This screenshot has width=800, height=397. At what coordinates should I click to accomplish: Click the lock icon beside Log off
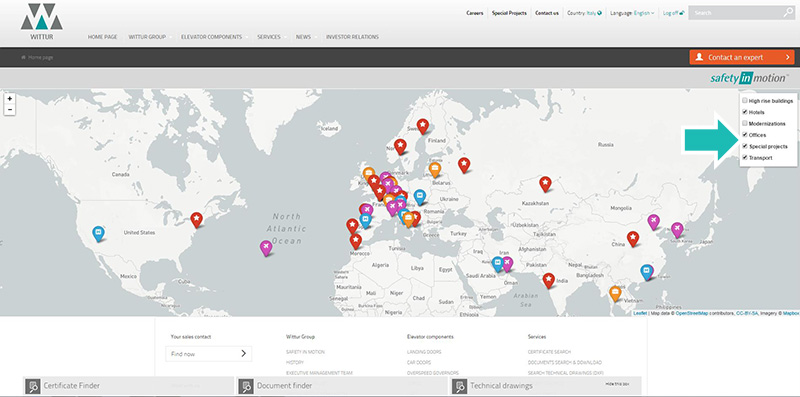(x=682, y=13)
